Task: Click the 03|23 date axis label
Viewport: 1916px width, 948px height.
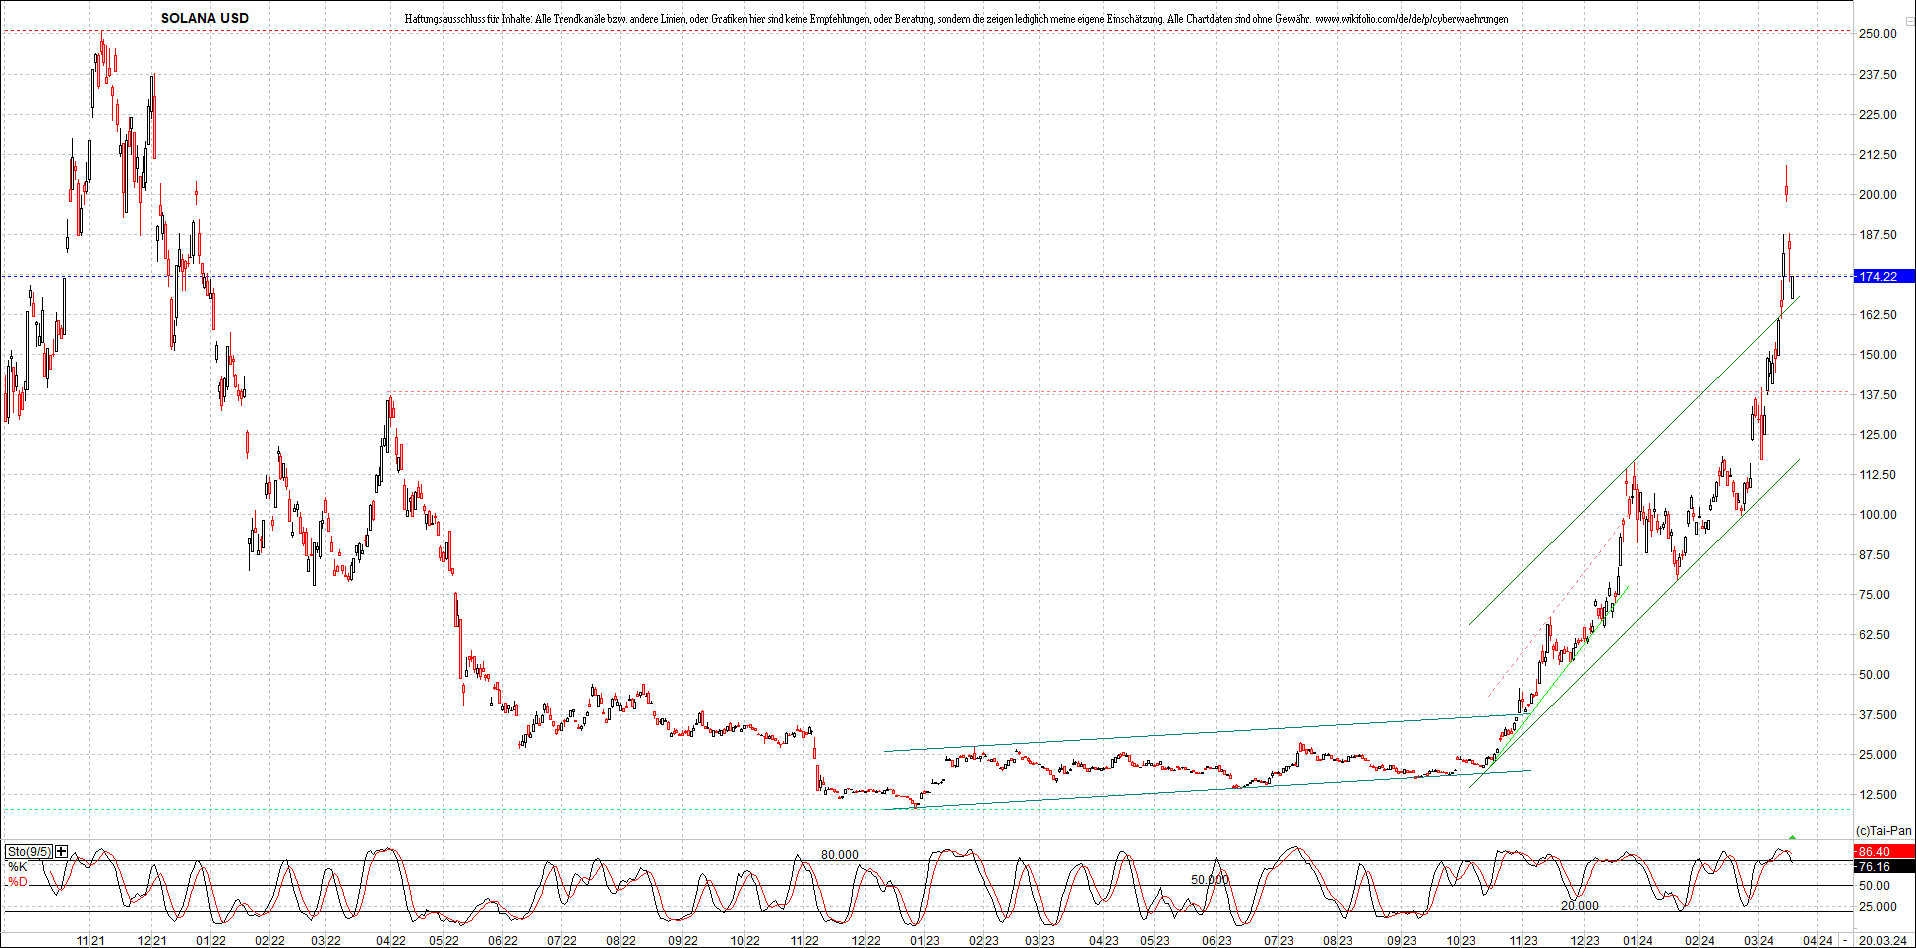Action: (x=1040, y=941)
